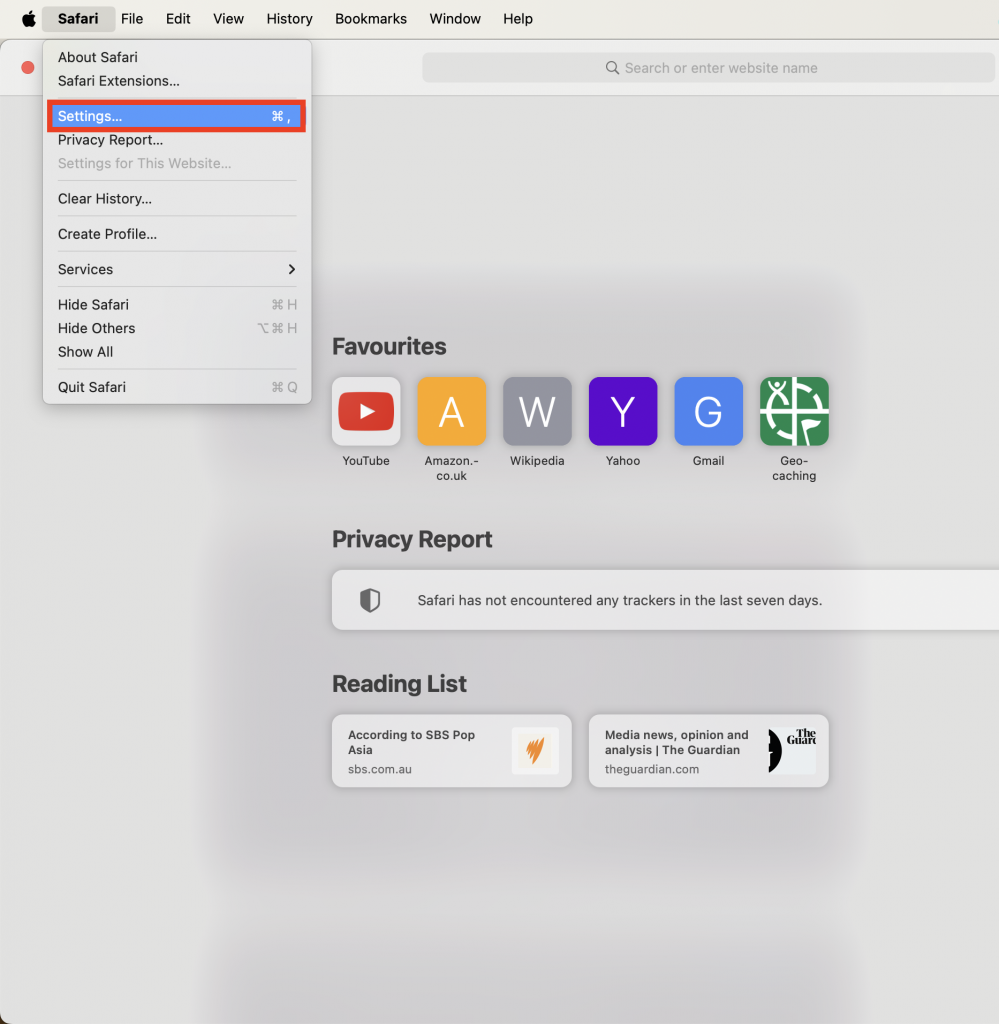
Task: Open the Safari menu in menu bar
Action: point(78,19)
